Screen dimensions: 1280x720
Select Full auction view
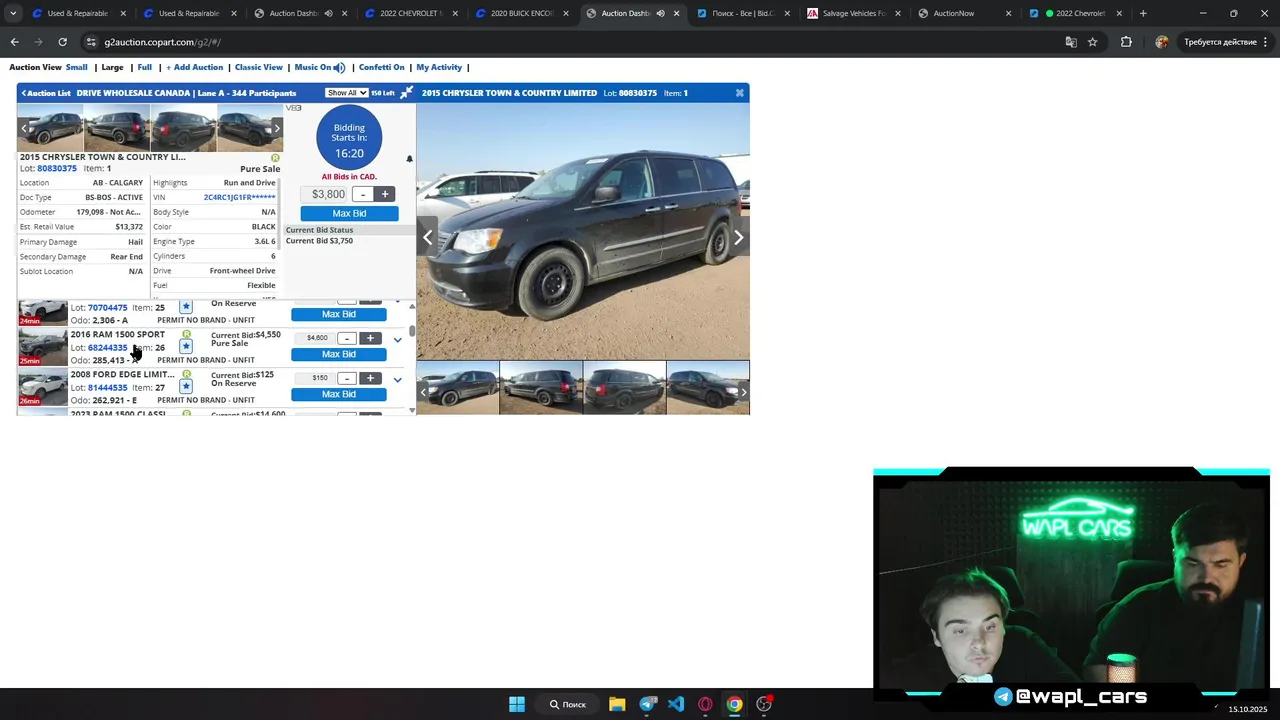point(145,67)
